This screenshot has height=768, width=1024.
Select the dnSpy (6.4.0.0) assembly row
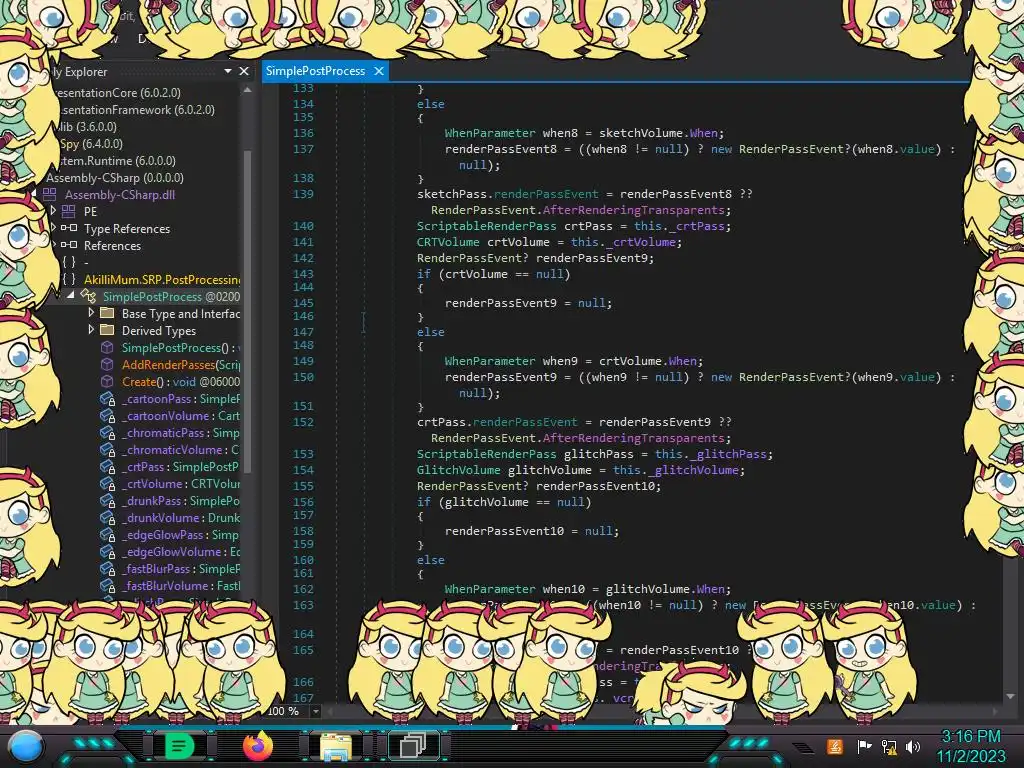[x=91, y=144]
